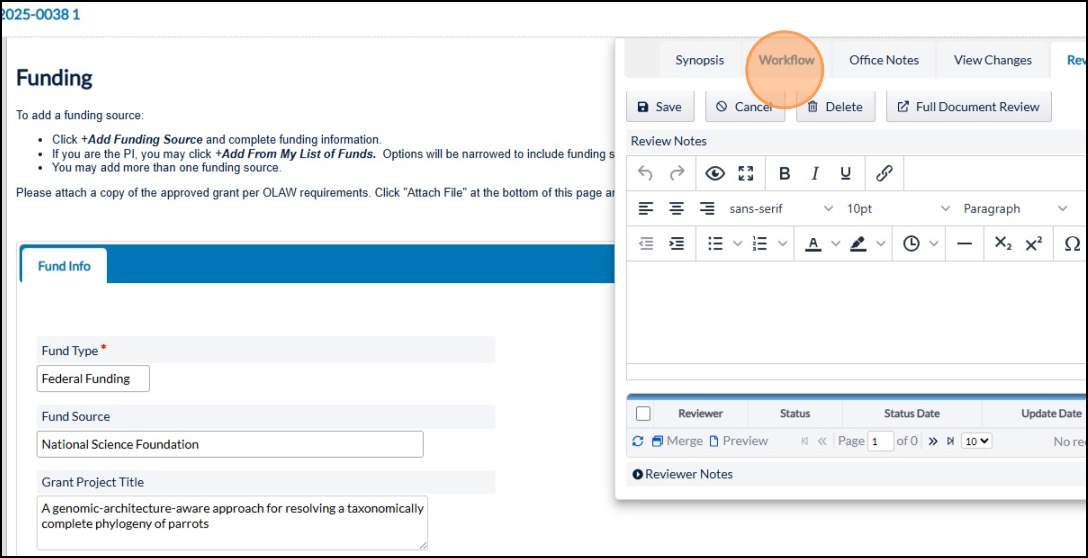Delete the review note
Screen dimensions: 1088x558
[x=835, y=107]
